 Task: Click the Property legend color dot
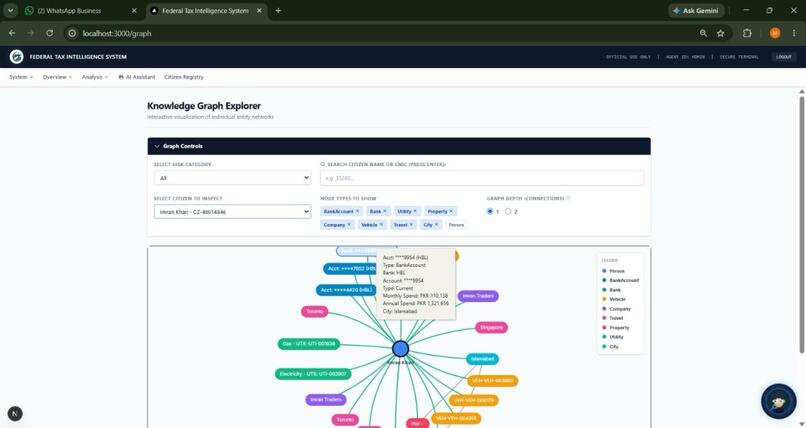604,328
